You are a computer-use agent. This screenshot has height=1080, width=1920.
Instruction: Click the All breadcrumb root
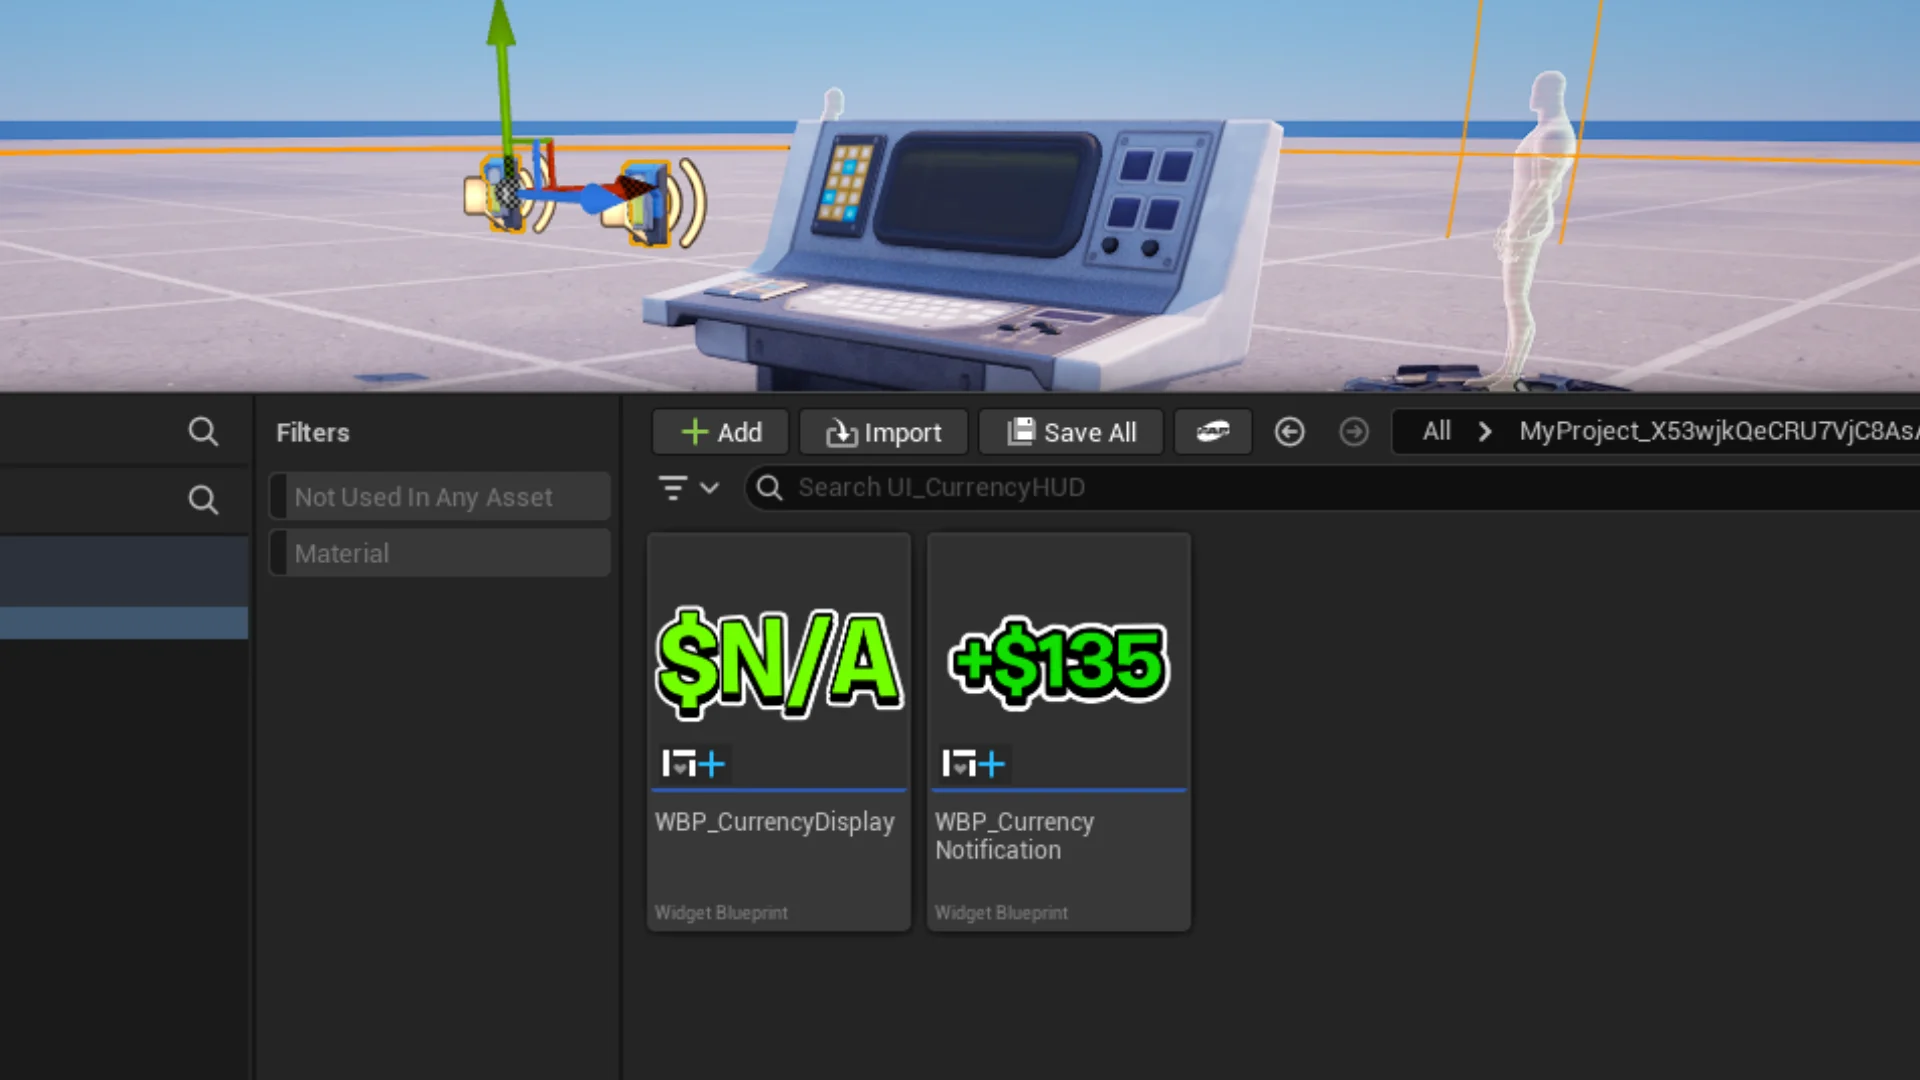pos(1436,432)
